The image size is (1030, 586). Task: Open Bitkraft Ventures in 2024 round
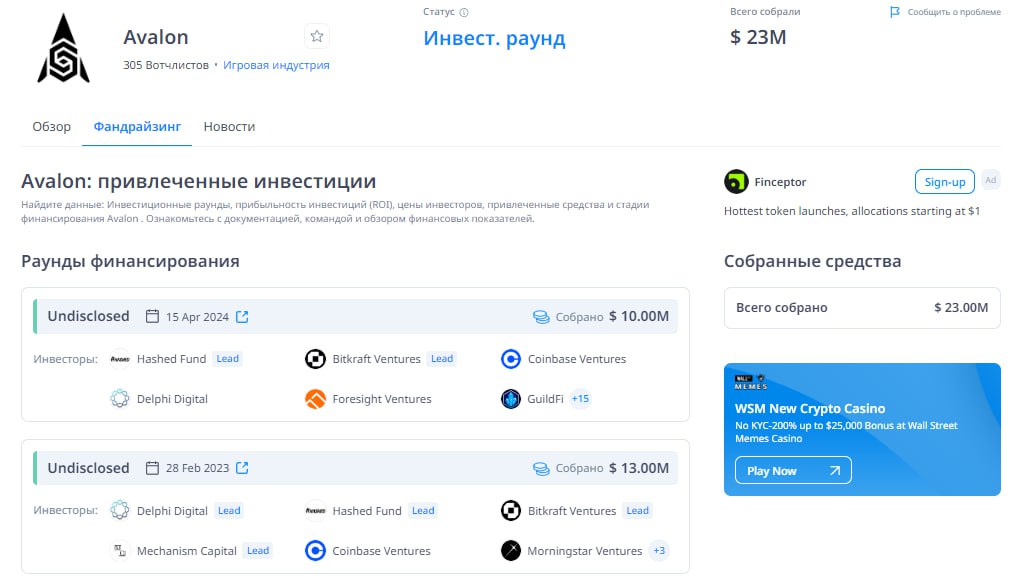click(x=376, y=359)
